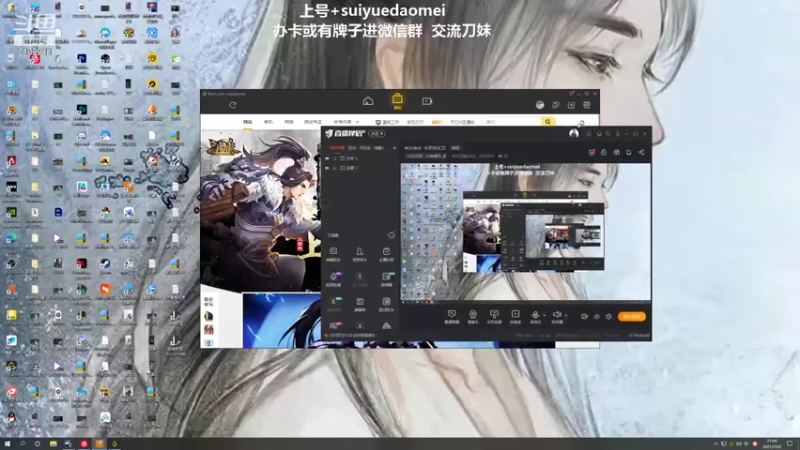Open the gift box tool in tools panel
800x450 pixels.
[360, 303]
